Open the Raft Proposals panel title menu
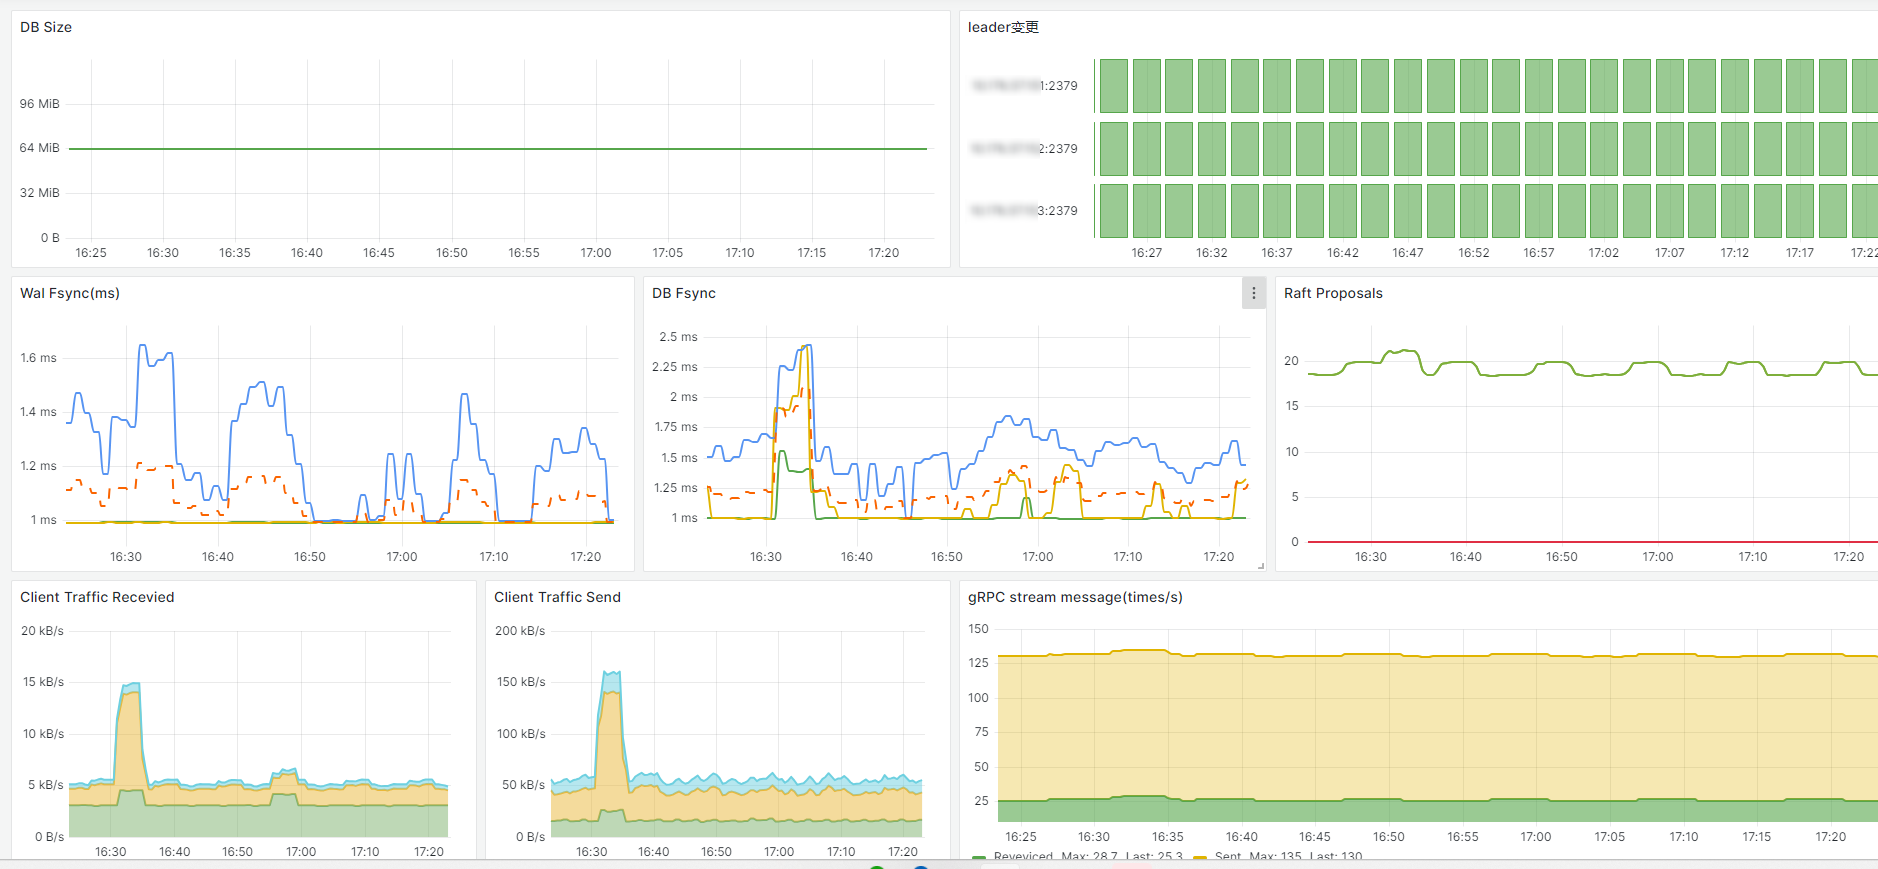This screenshot has height=869, width=1878. (1333, 293)
